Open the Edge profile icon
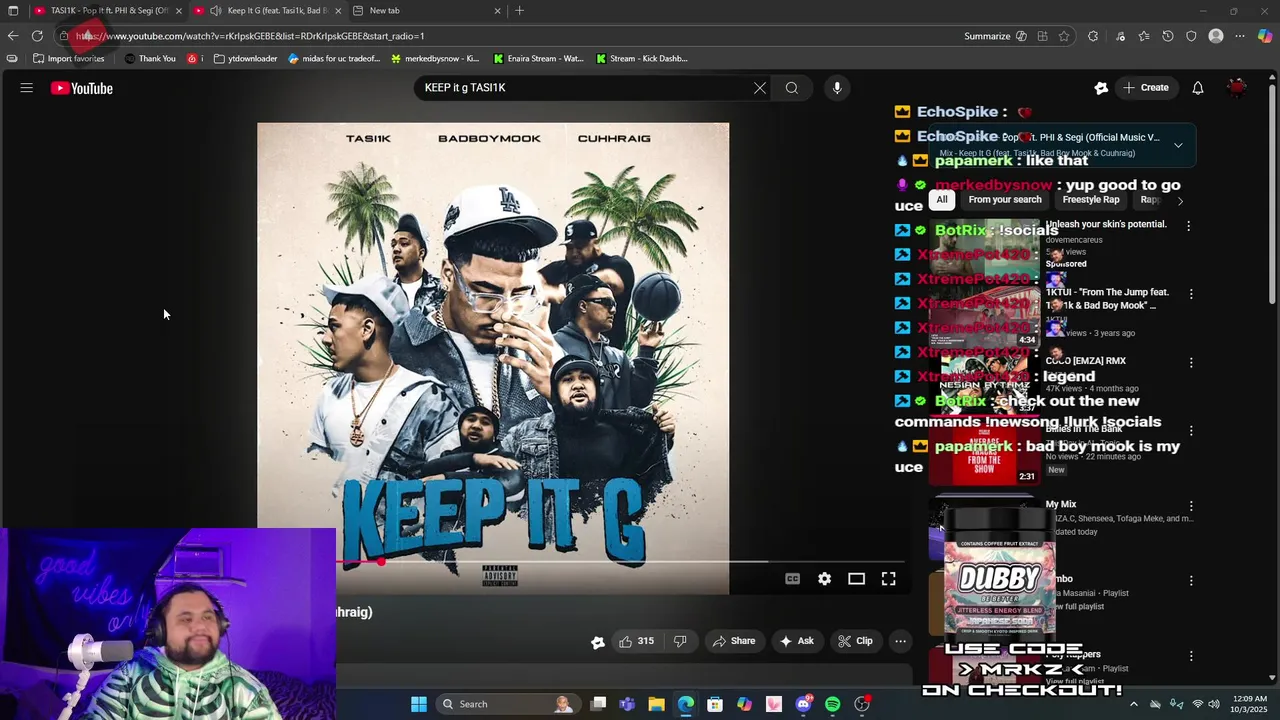Image resolution: width=1280 pixels, height=720 pixels. [x=1216, y=36]
